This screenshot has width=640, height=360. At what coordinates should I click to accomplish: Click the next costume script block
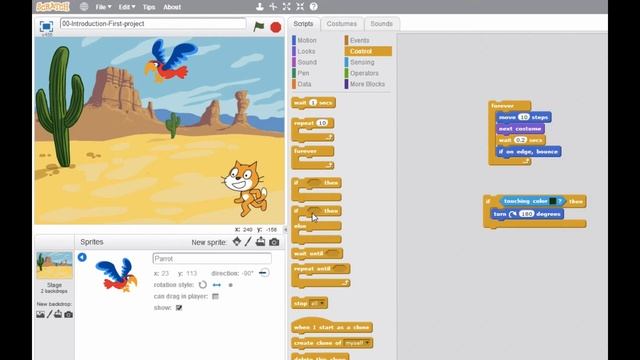(520, 129)
